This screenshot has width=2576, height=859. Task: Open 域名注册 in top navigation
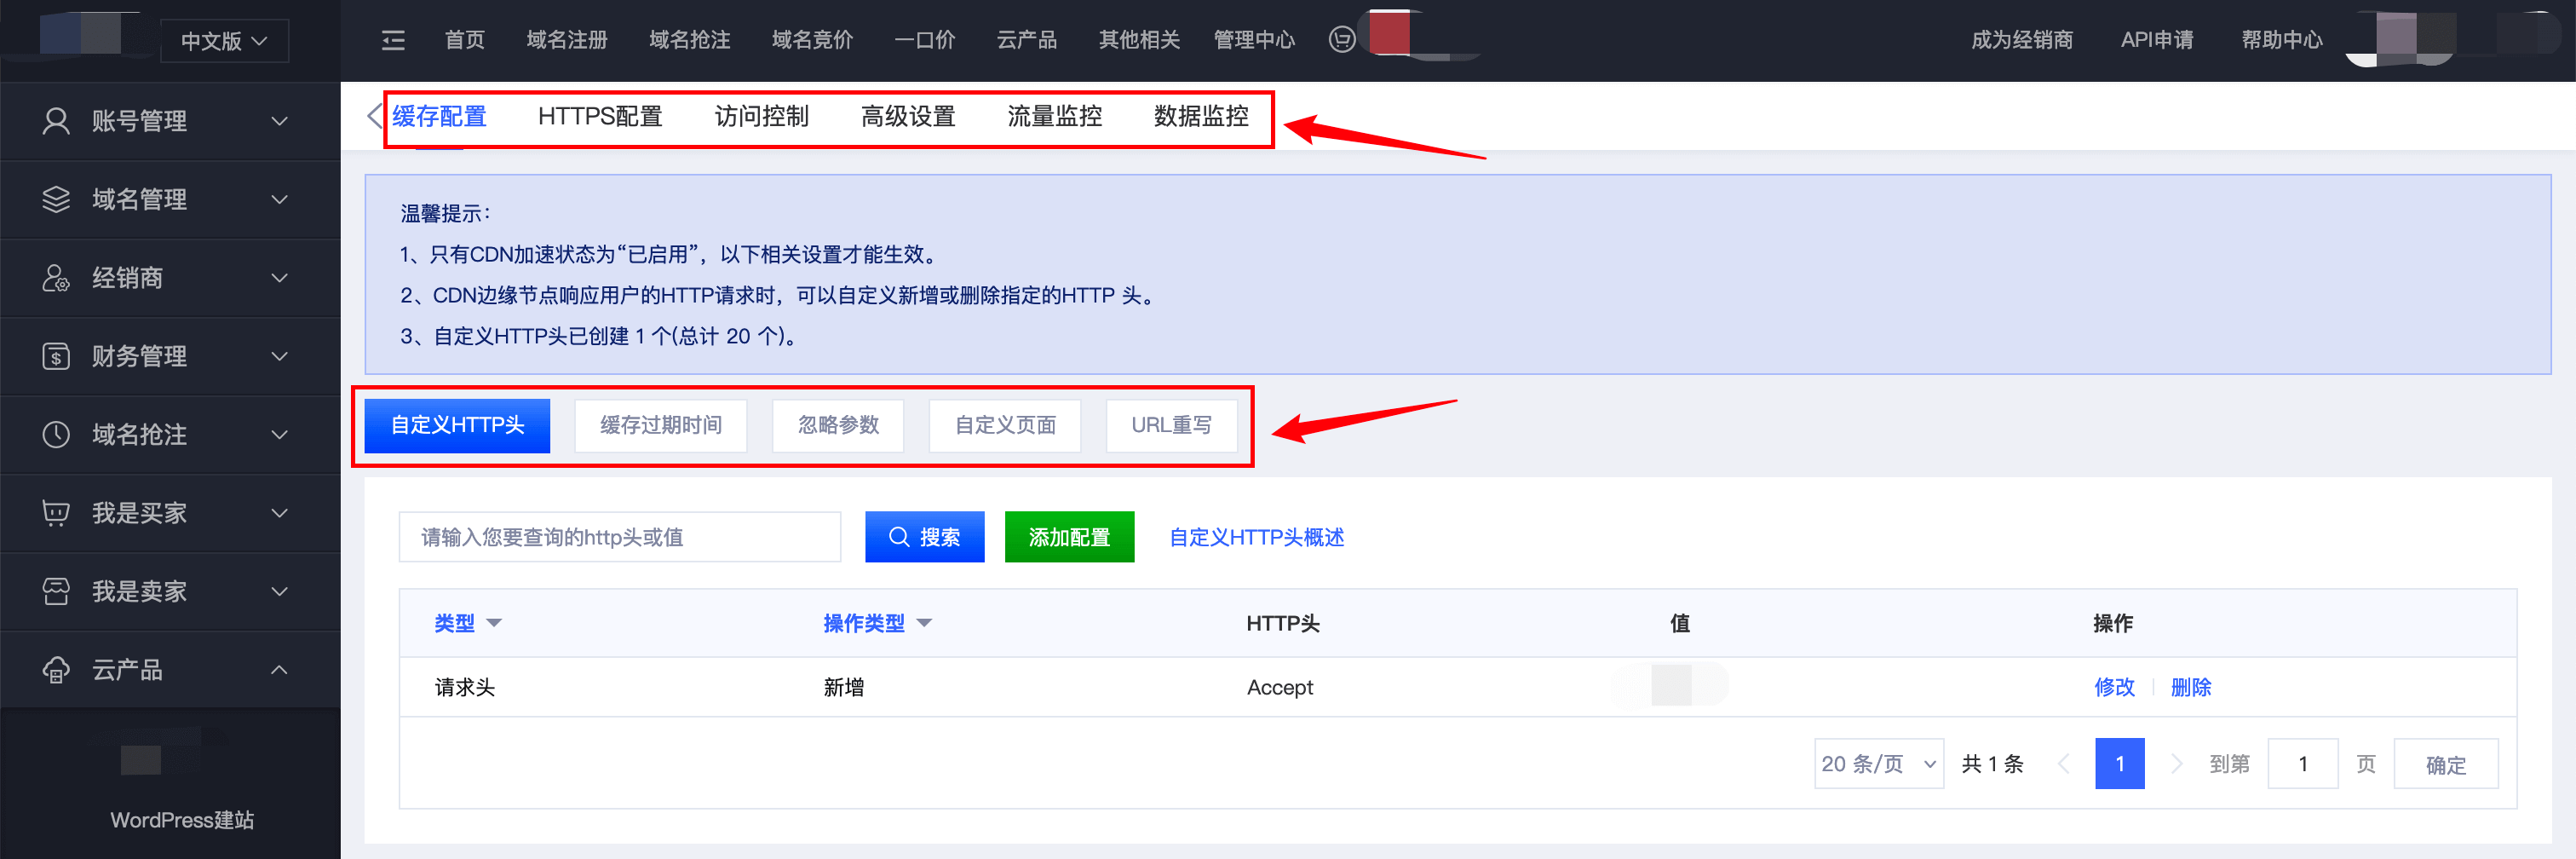[x=567, y=40]
